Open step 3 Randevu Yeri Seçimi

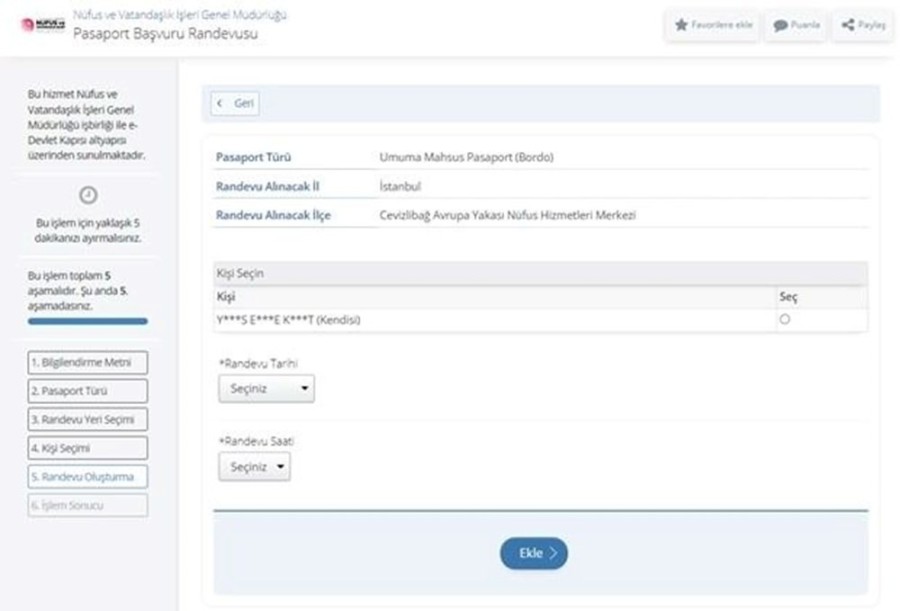88,420
